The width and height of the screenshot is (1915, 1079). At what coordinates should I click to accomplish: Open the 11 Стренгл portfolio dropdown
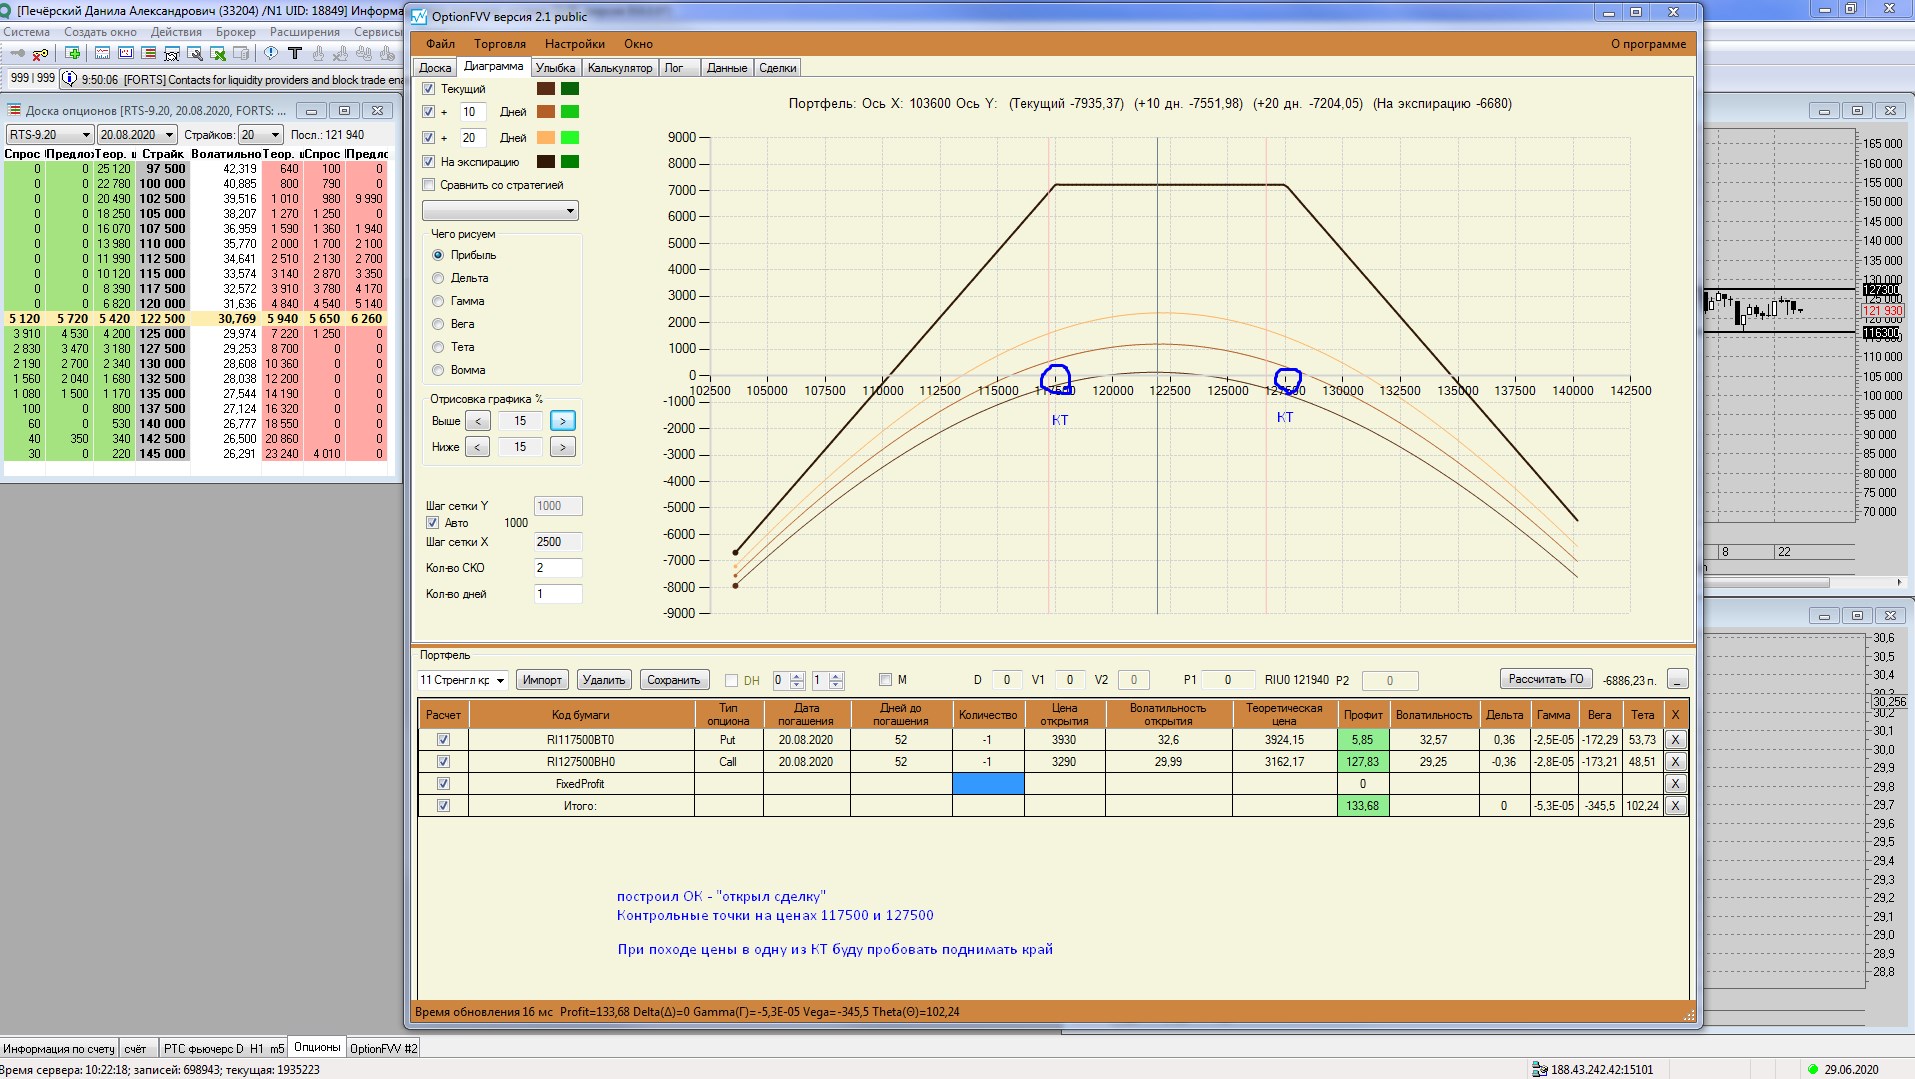point(500,680)
